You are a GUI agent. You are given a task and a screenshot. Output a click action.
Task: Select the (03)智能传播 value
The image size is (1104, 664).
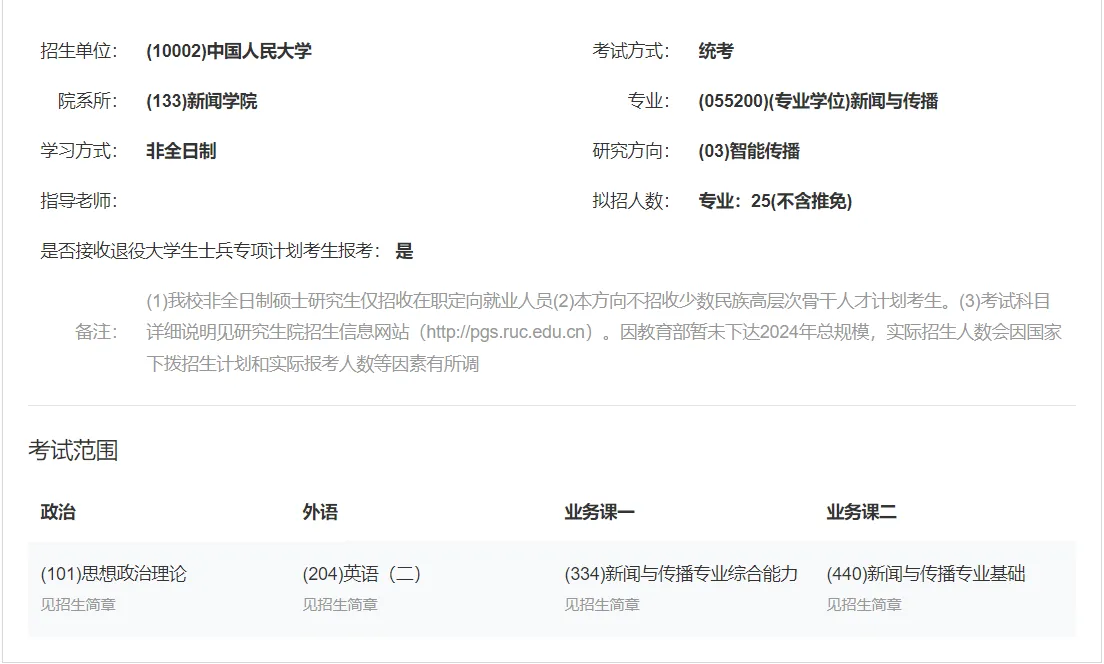tap(749, 151)
